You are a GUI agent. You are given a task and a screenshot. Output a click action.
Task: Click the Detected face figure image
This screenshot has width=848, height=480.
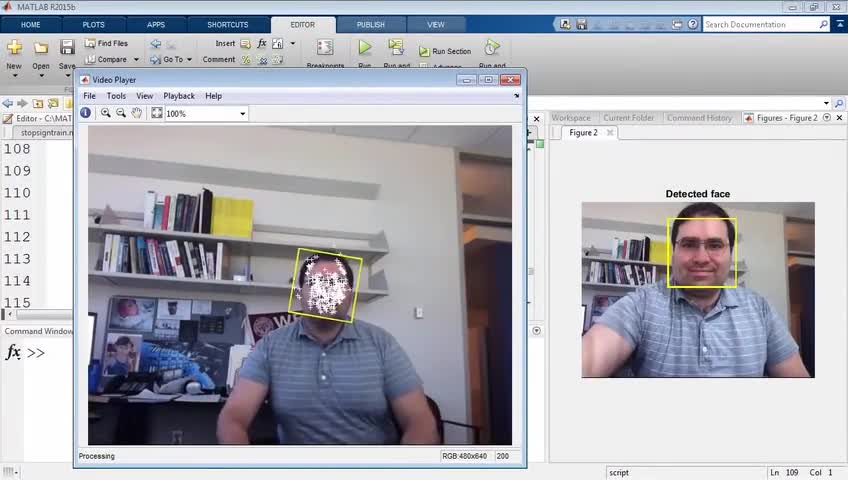point(698,290)
